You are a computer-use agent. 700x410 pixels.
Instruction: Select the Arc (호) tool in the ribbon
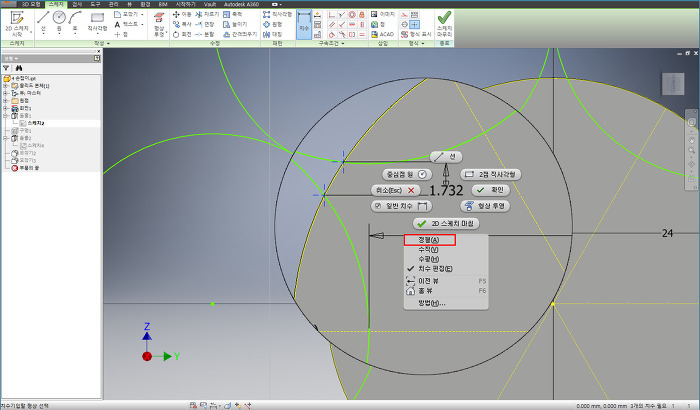(75, 22)
